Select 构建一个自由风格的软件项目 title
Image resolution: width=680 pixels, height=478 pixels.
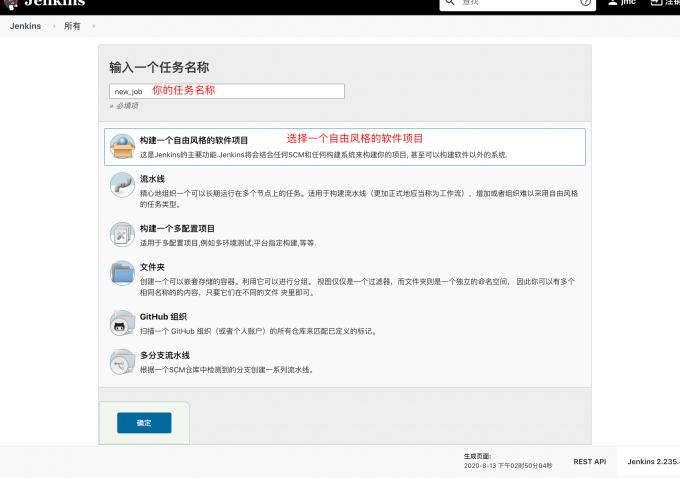194,140
